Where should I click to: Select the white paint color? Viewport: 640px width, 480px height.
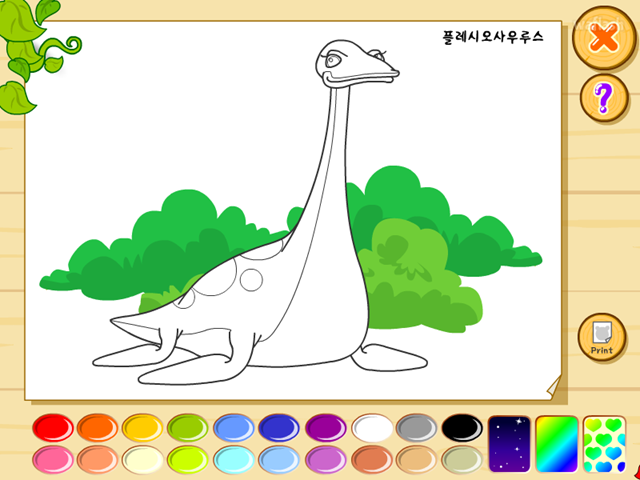[372, 427]
